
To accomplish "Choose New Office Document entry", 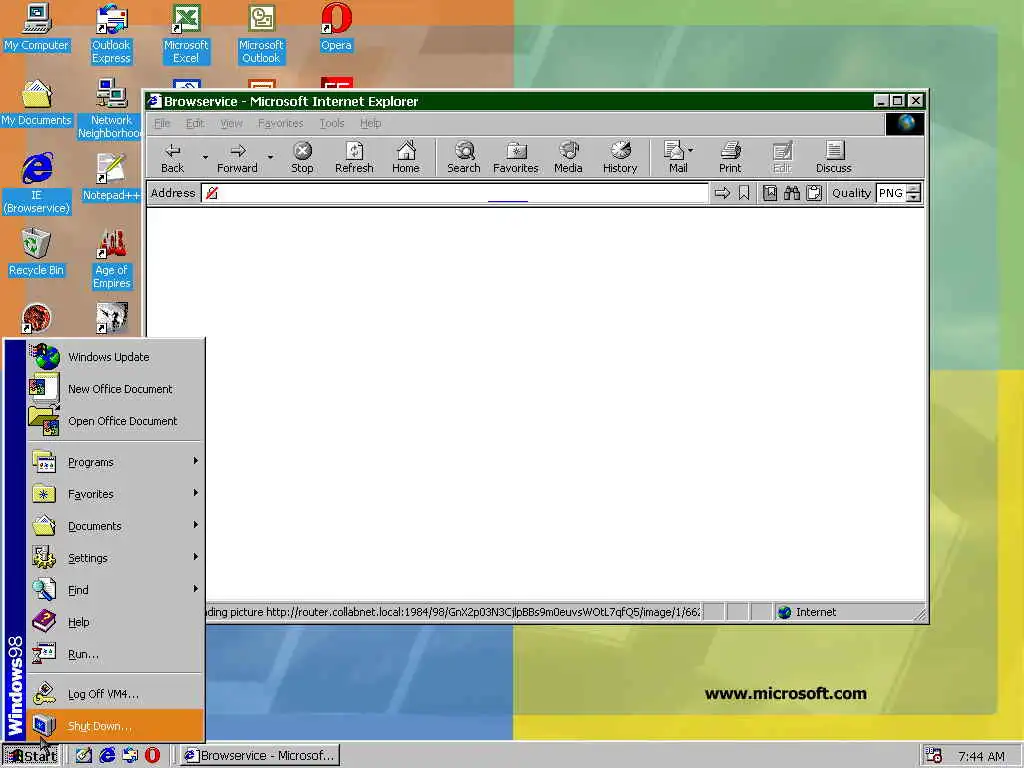I will (x=115, y=389).
